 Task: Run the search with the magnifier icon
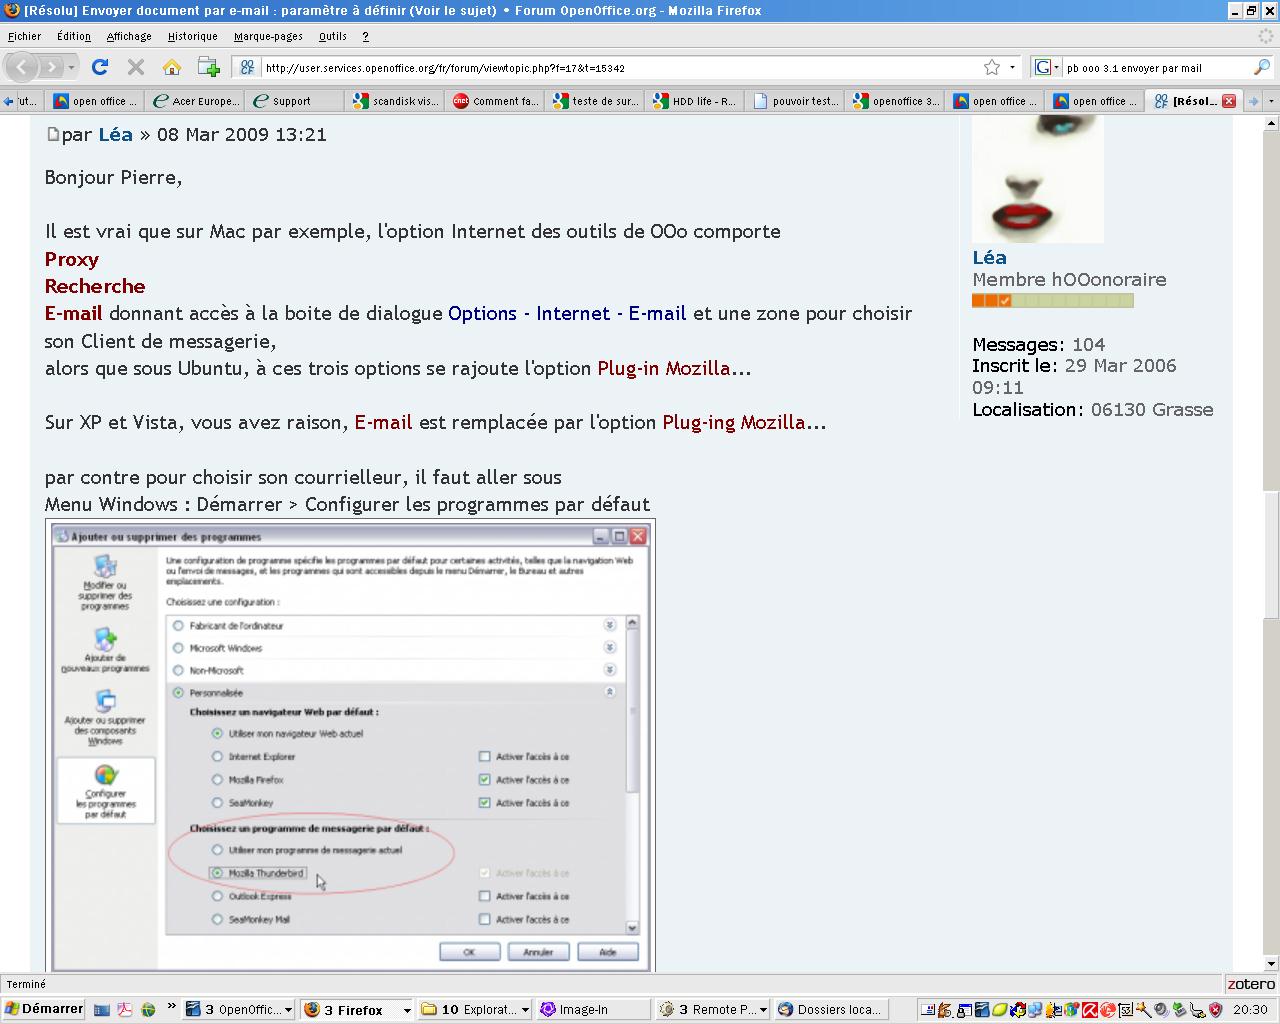click(1261, 67)
